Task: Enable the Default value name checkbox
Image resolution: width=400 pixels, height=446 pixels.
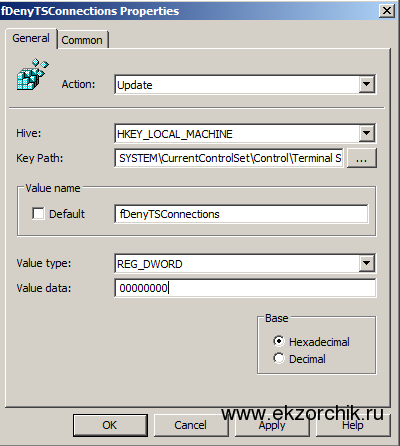Action: coord(38,213)
